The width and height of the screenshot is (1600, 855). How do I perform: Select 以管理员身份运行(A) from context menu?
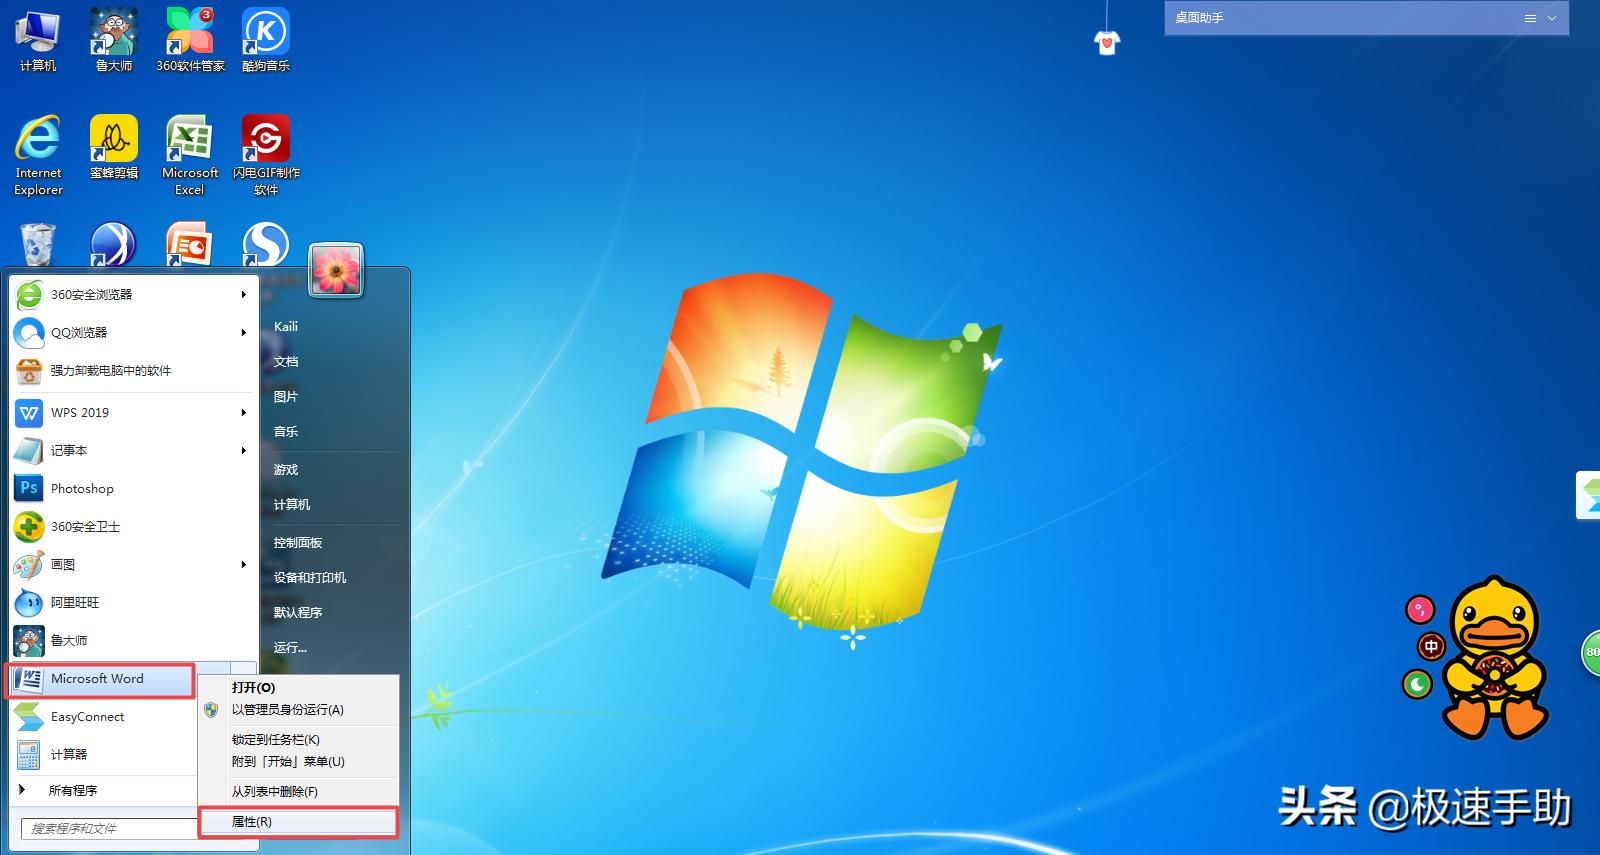[x=298, y=710]
